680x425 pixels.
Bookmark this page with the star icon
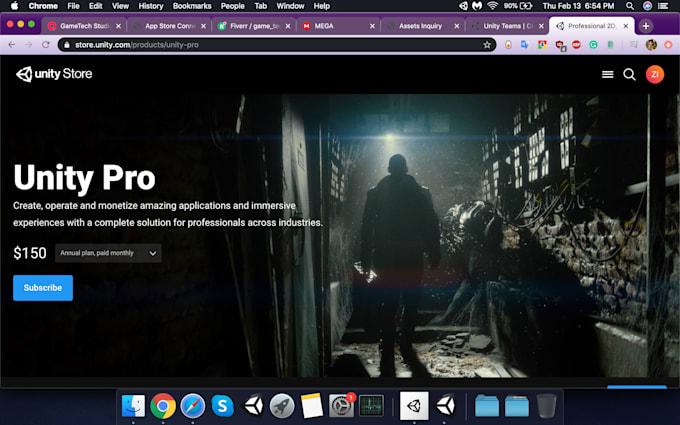click(487, 45)
